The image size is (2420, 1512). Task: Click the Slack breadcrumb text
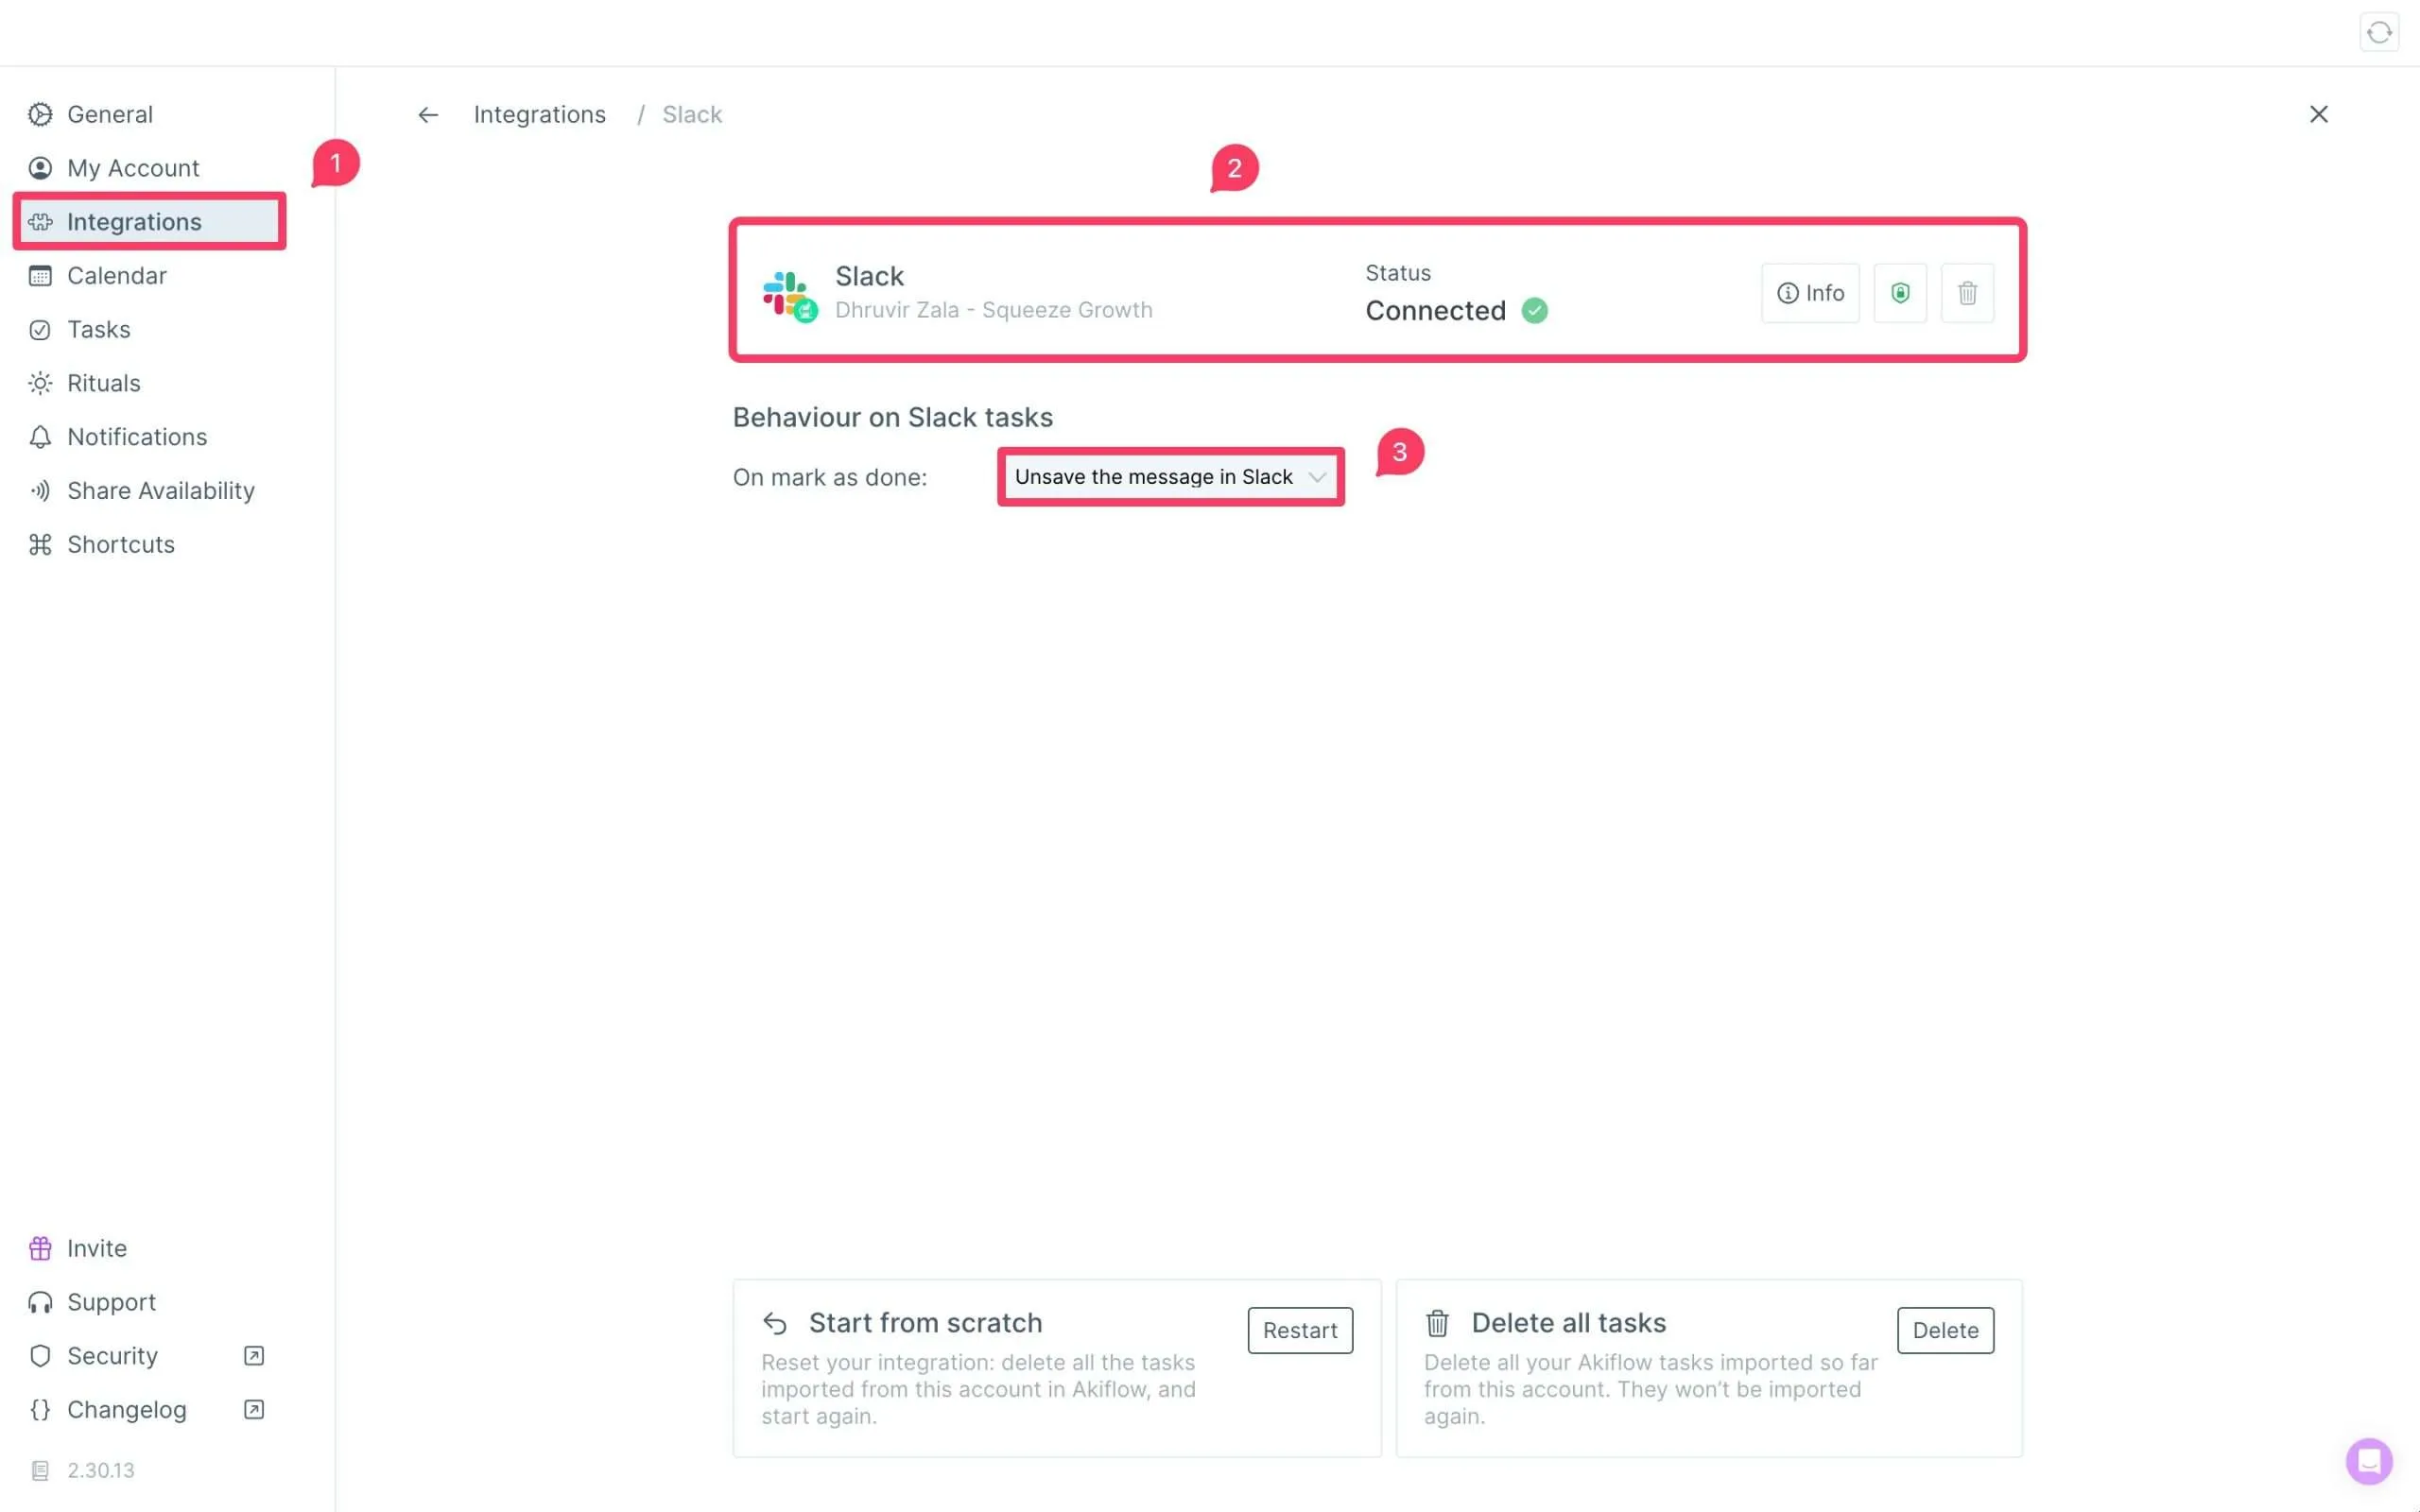(692, 114)
